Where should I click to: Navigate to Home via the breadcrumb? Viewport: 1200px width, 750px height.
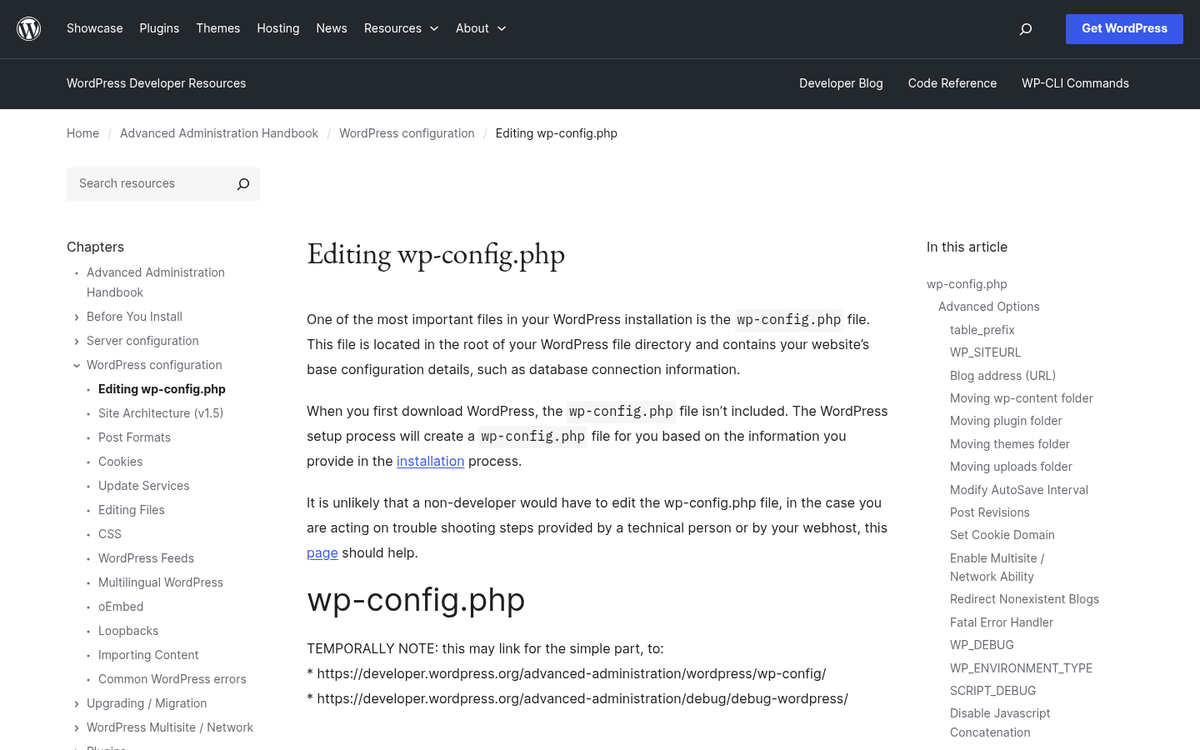click(x=83, y=133)
